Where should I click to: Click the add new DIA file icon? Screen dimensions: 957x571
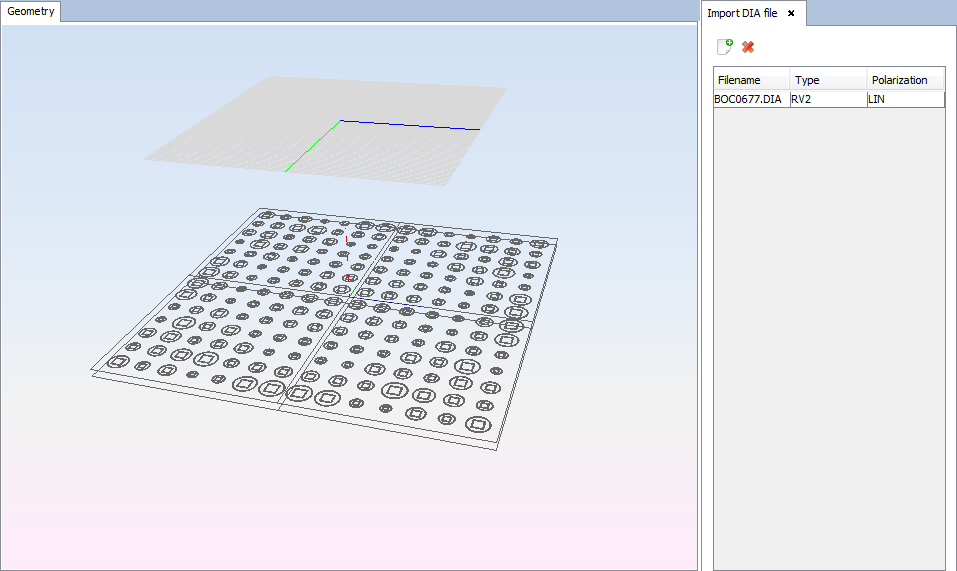(x=725, y=47)
